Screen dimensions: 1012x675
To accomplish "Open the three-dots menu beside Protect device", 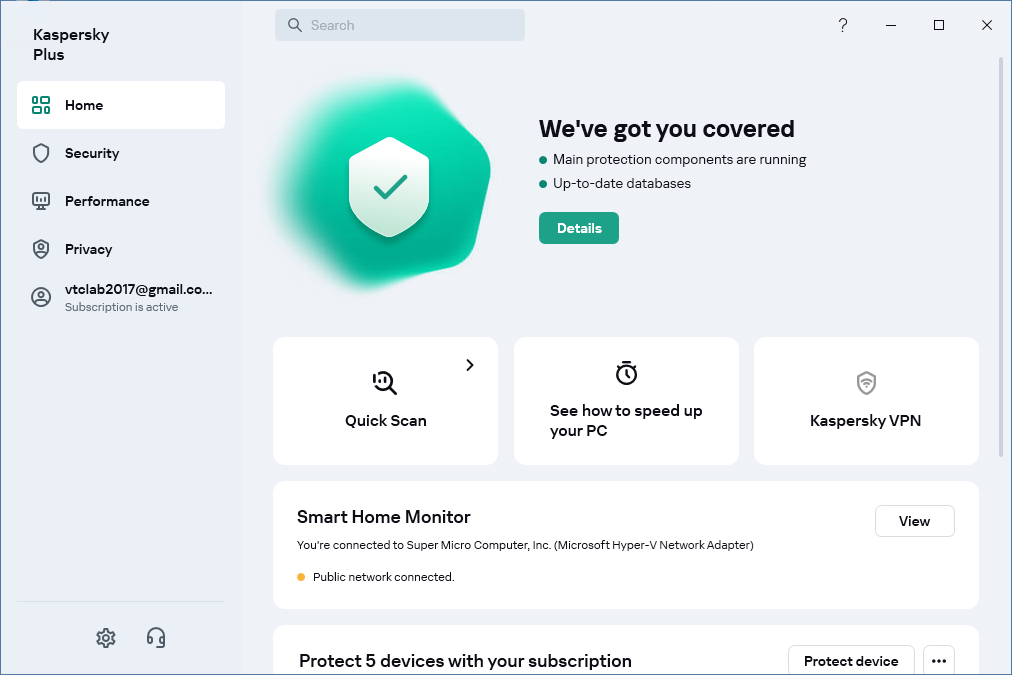I will [938, 661].
